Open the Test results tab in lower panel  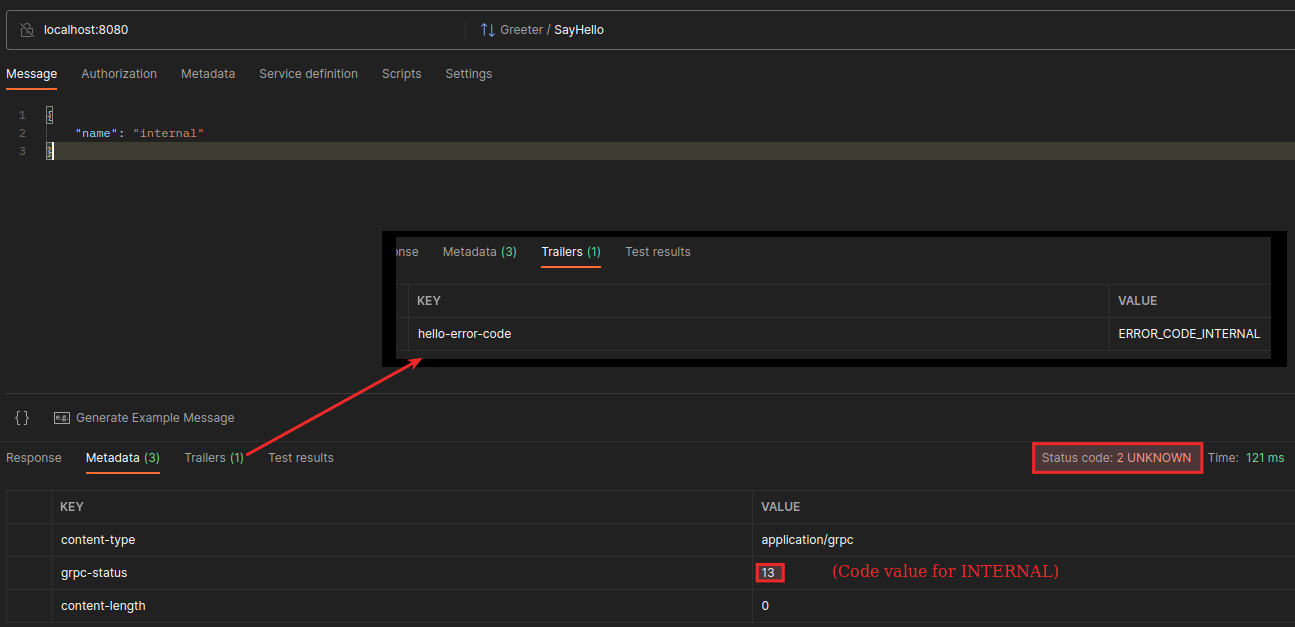click(x=301, y=458)
